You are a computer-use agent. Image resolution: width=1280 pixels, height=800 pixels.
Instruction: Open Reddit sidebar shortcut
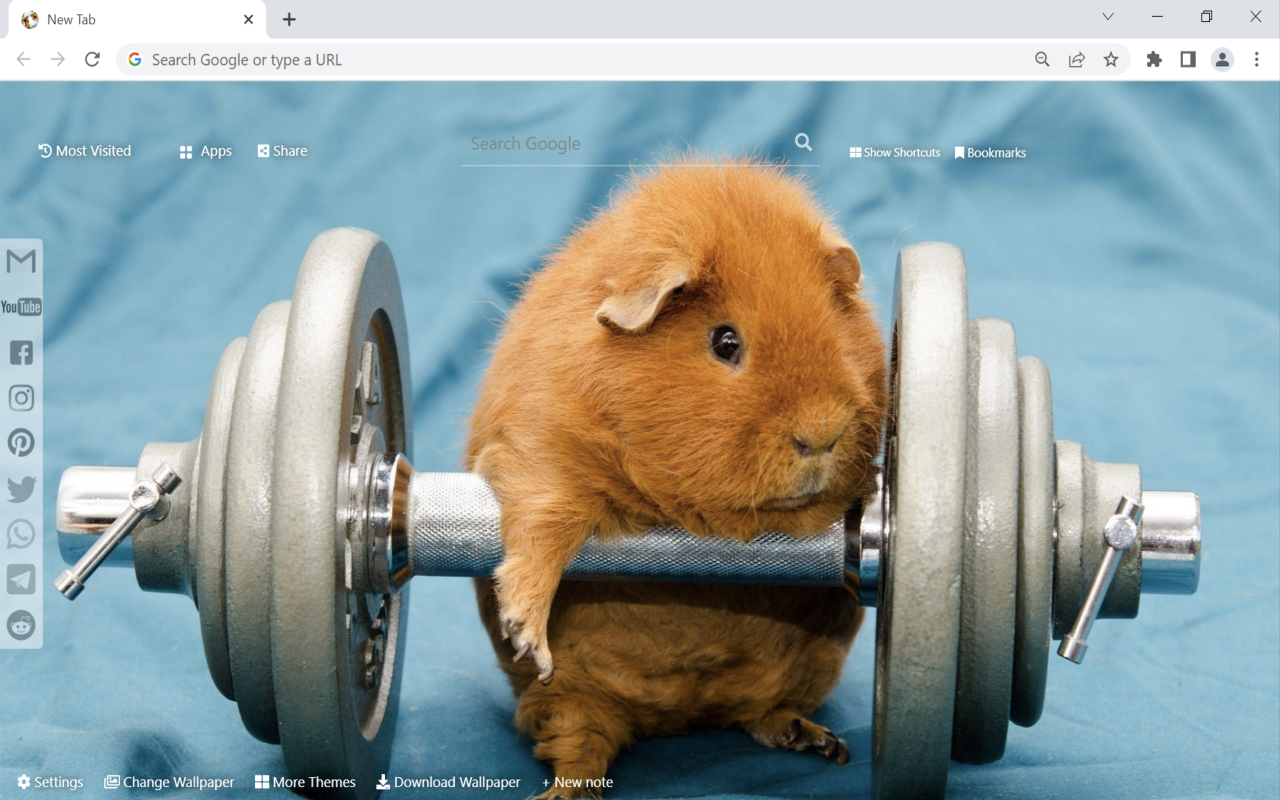point(21,625)
